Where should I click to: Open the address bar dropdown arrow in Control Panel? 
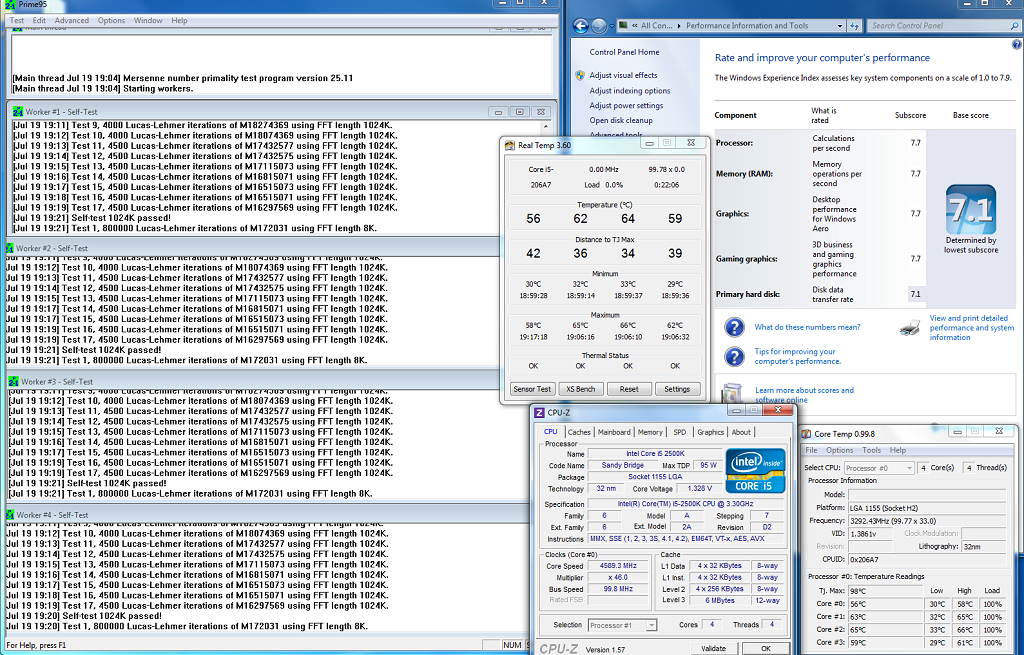click(840, 26)
